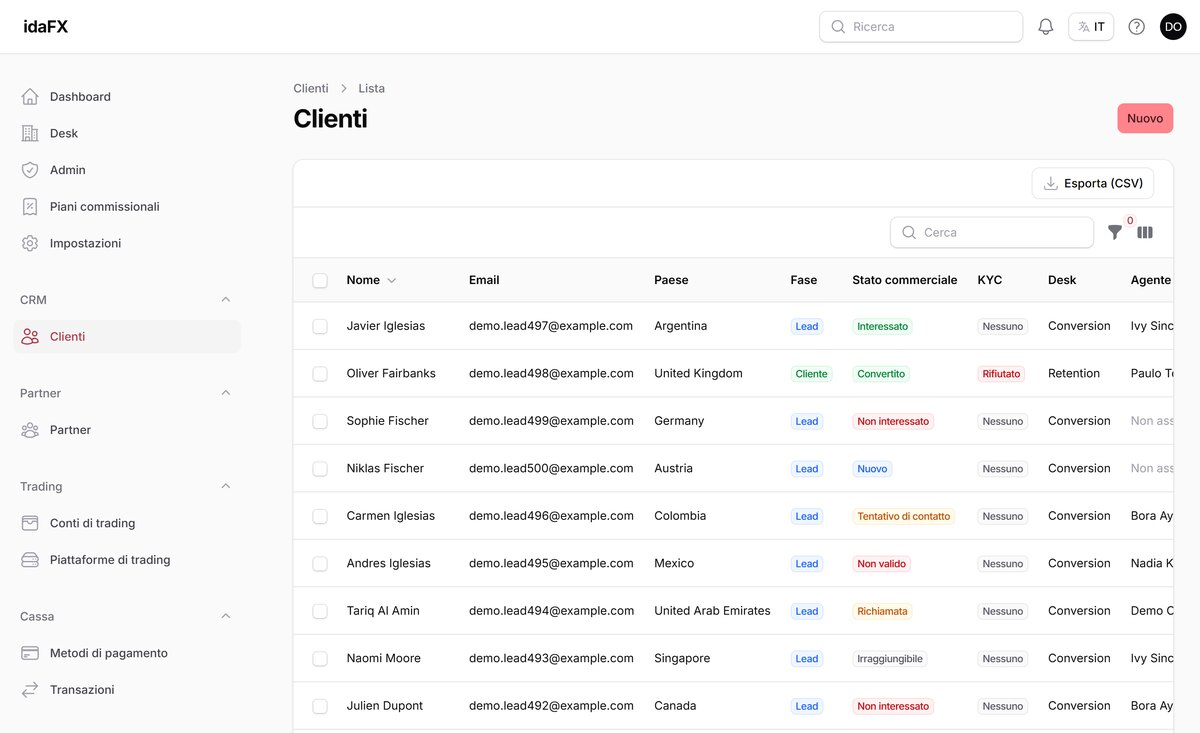Screen dimensions: 1200x733
Task: Click the Piattaforme di trading icon
Action: (30, 560)
